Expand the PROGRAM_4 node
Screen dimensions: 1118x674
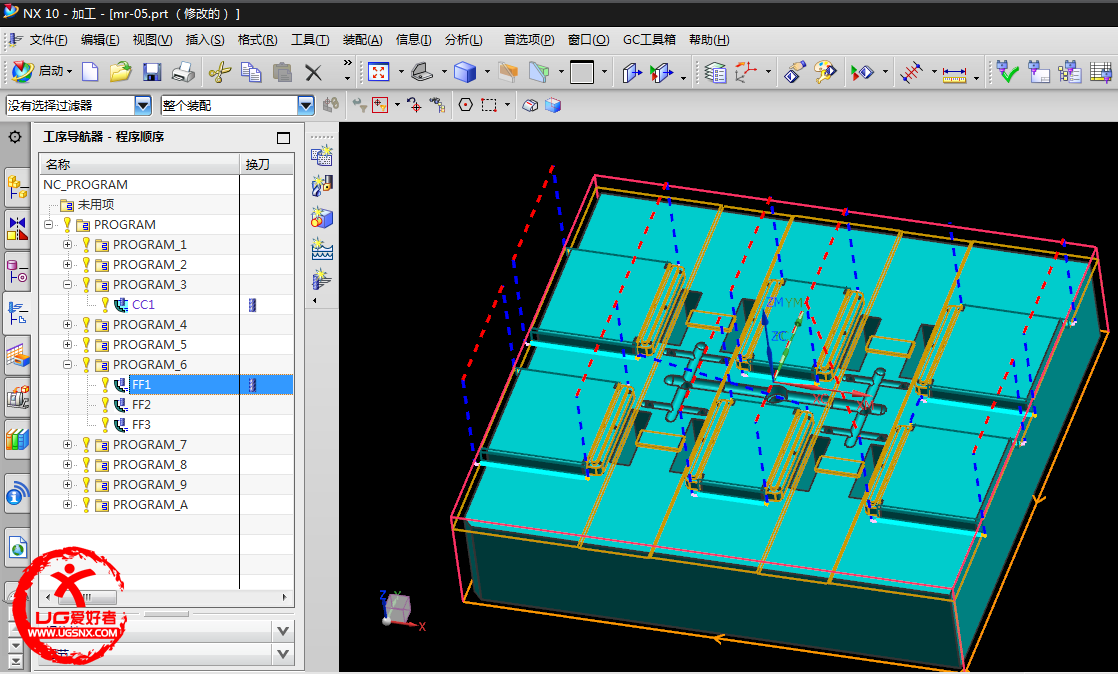(x=68, y=325)
